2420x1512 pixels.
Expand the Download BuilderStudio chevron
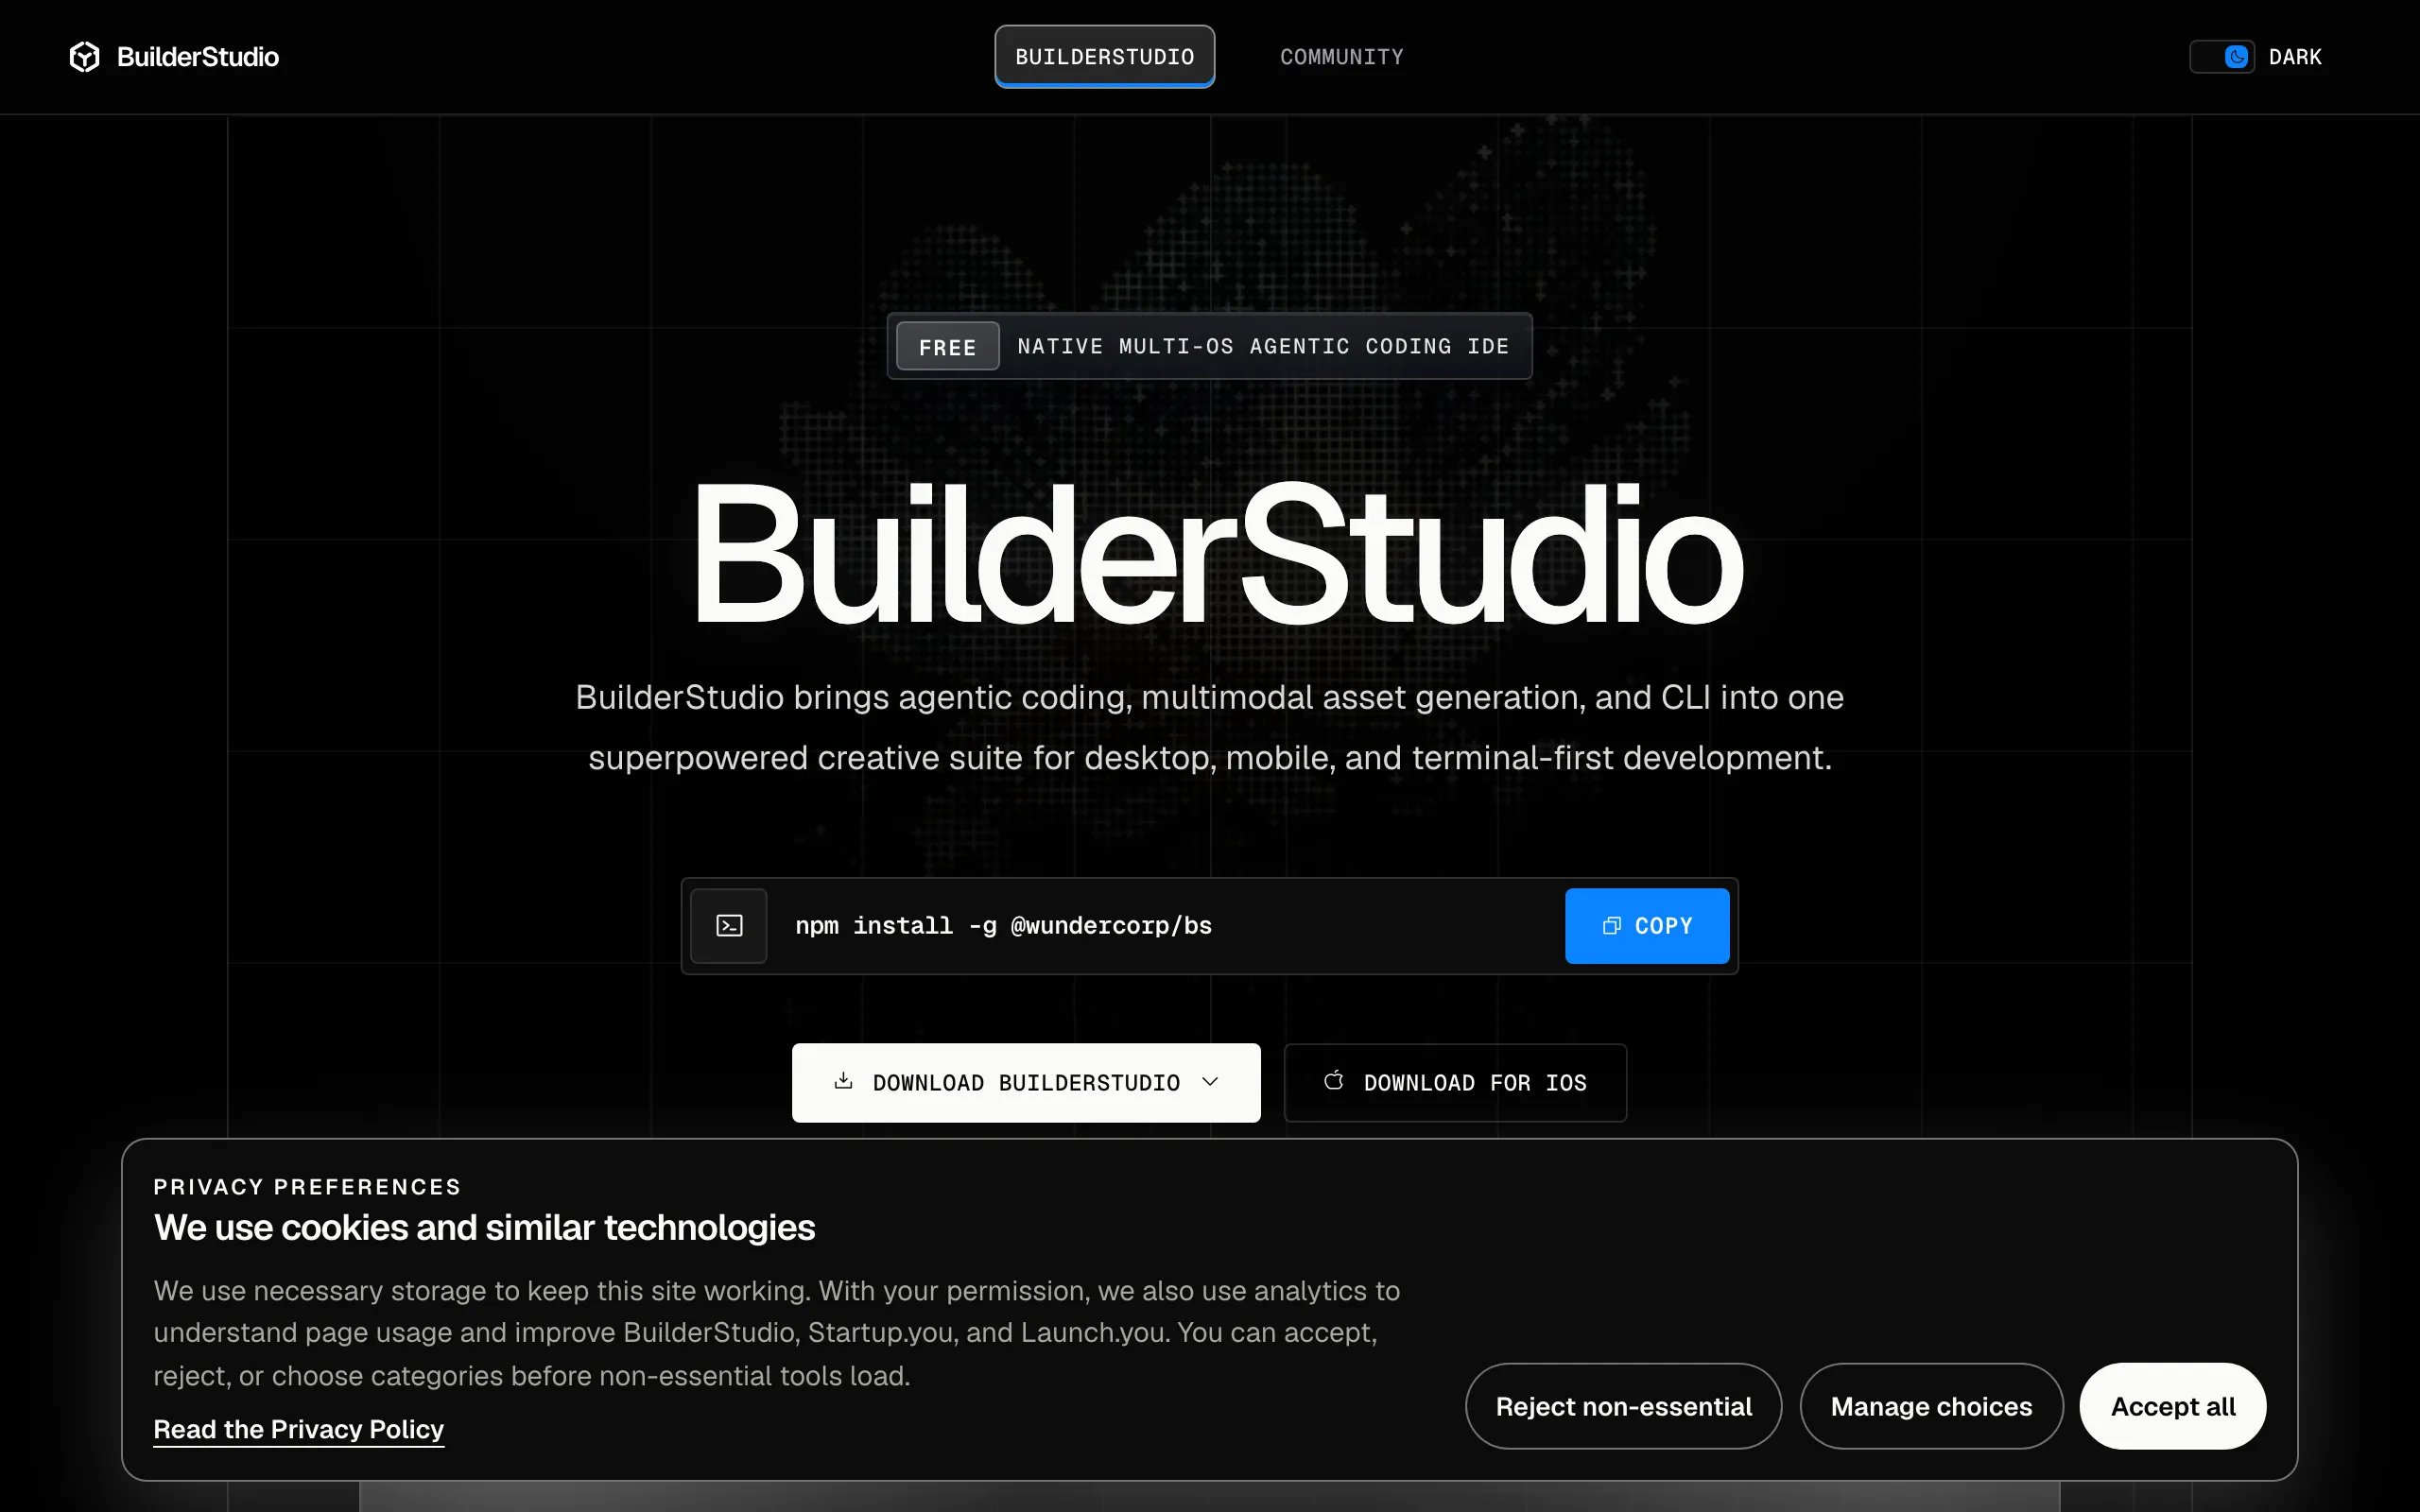click(1210, 1082)
